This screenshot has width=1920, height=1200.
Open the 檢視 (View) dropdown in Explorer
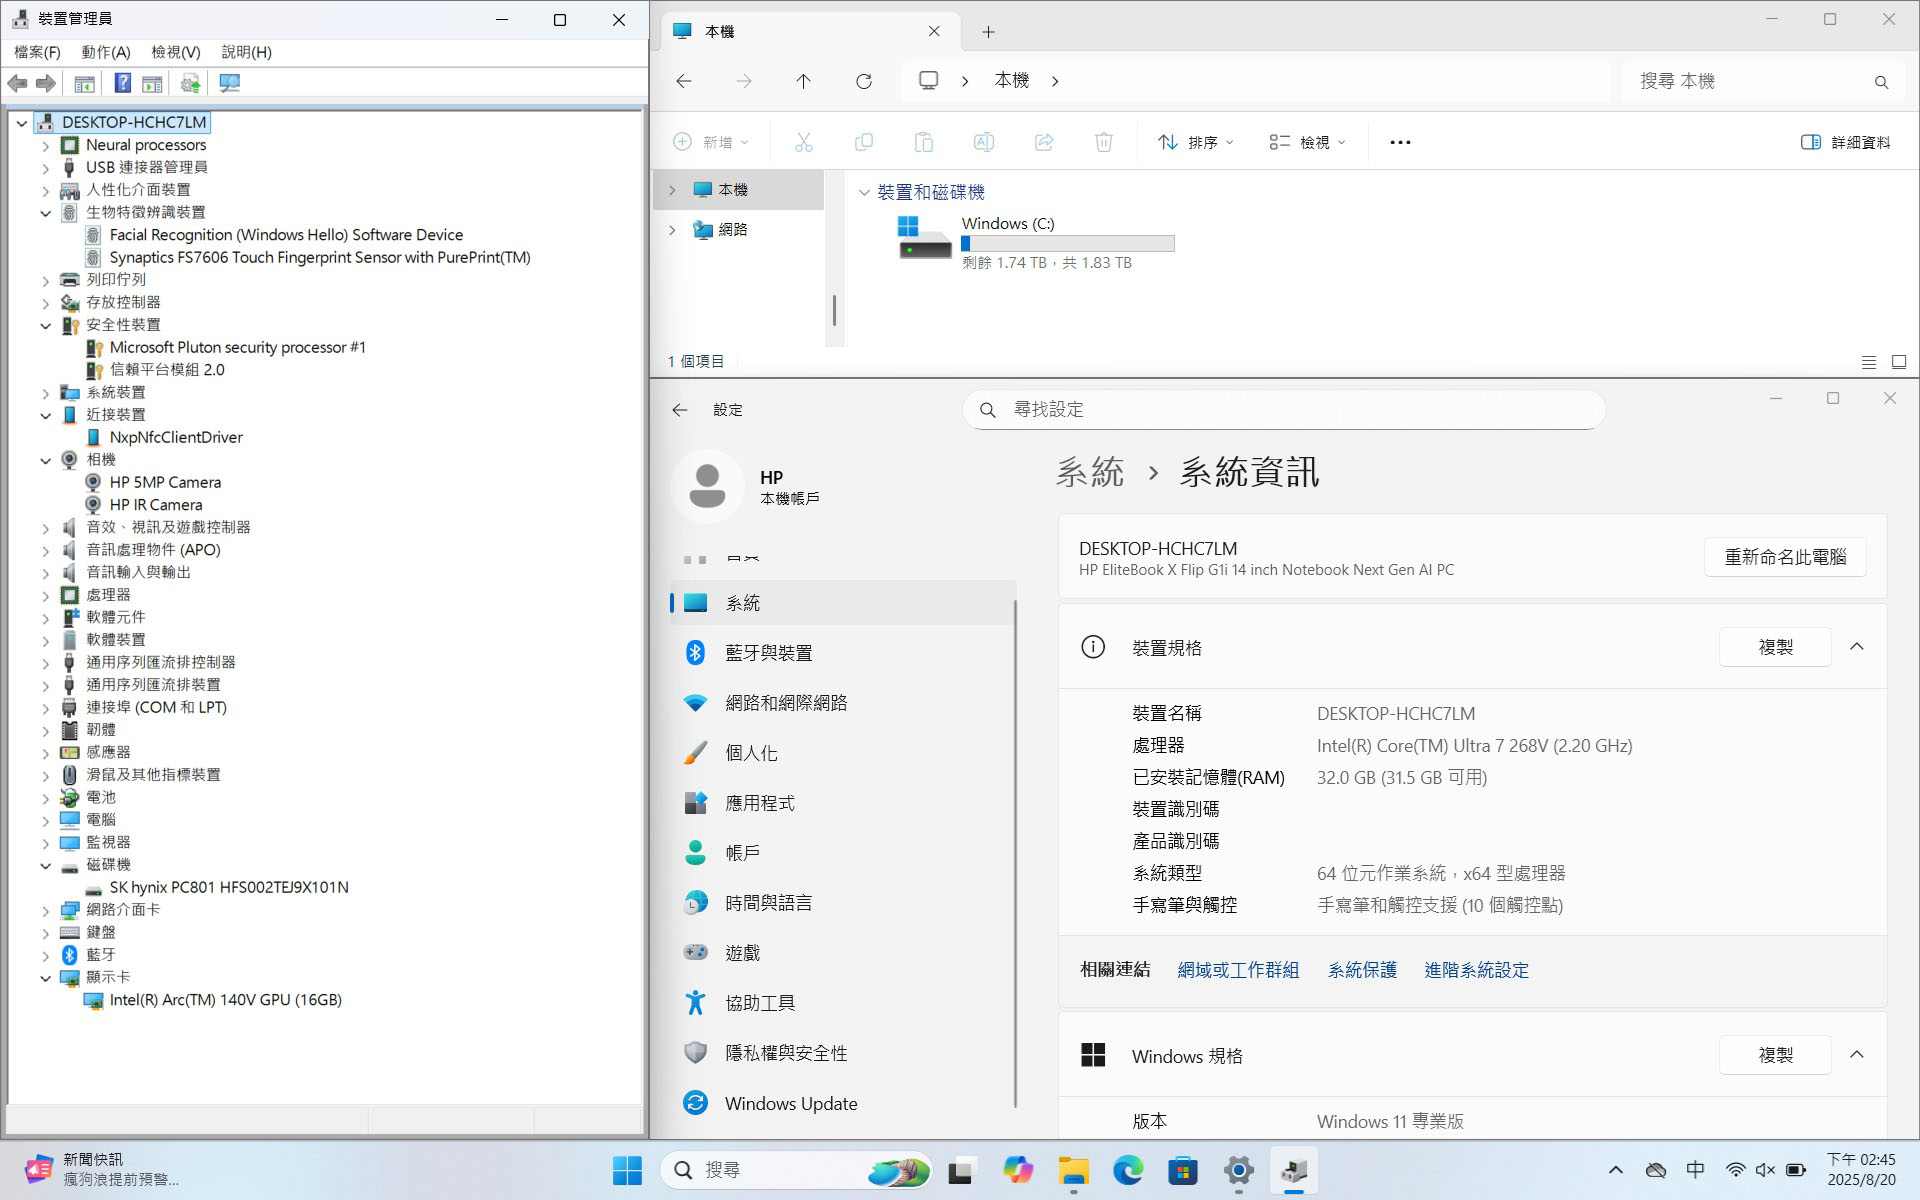pos(1307,142)
